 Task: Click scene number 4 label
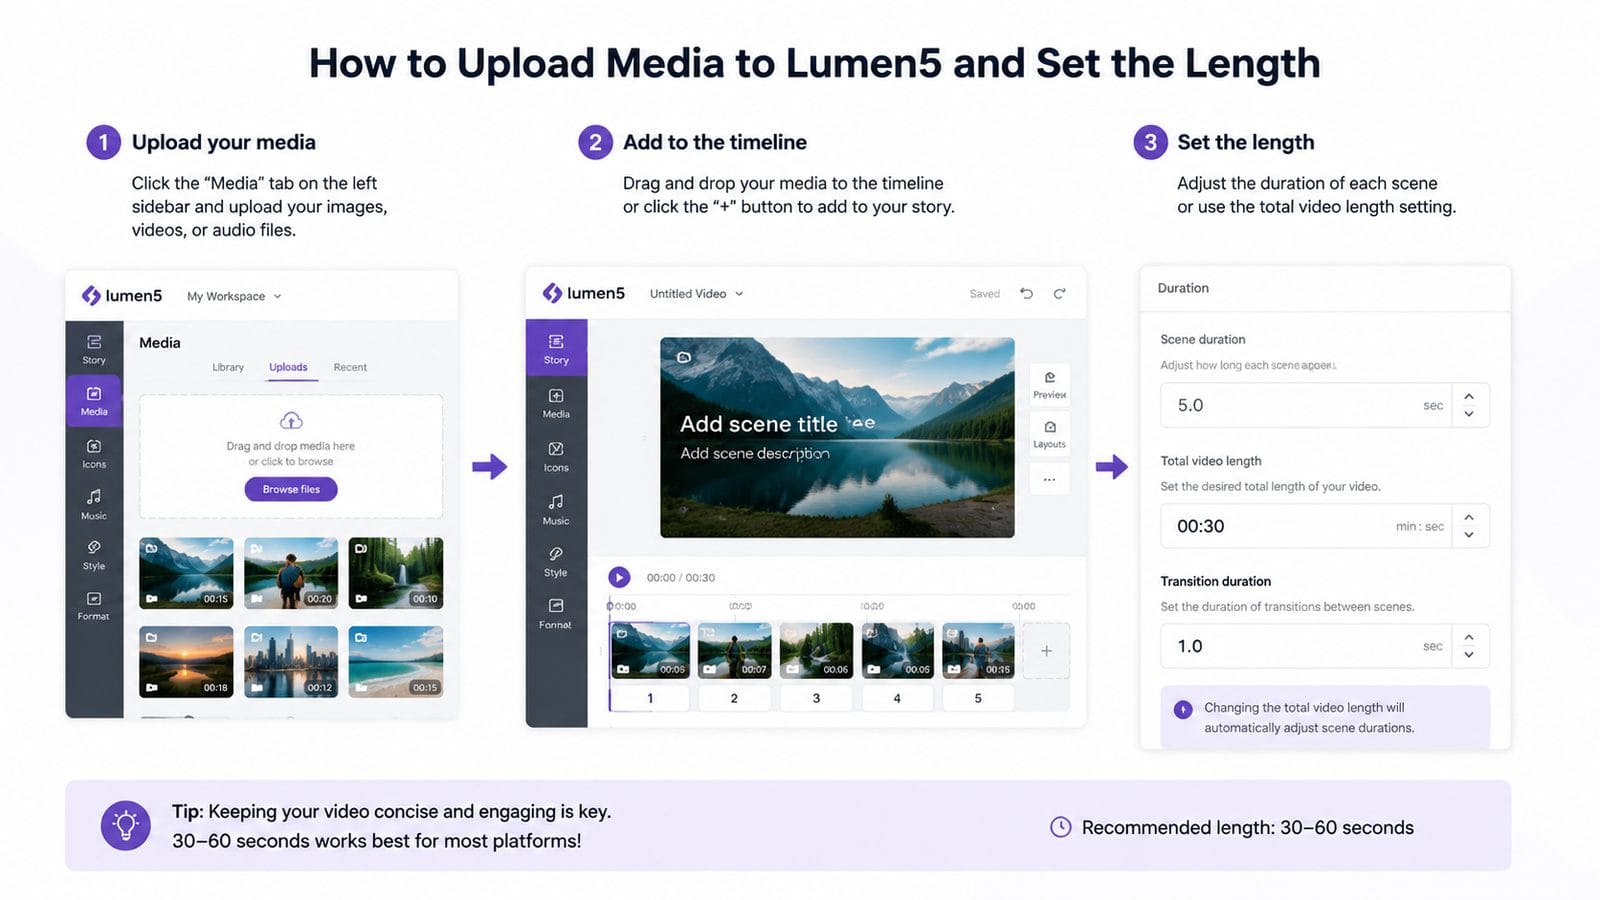(897, 698)
